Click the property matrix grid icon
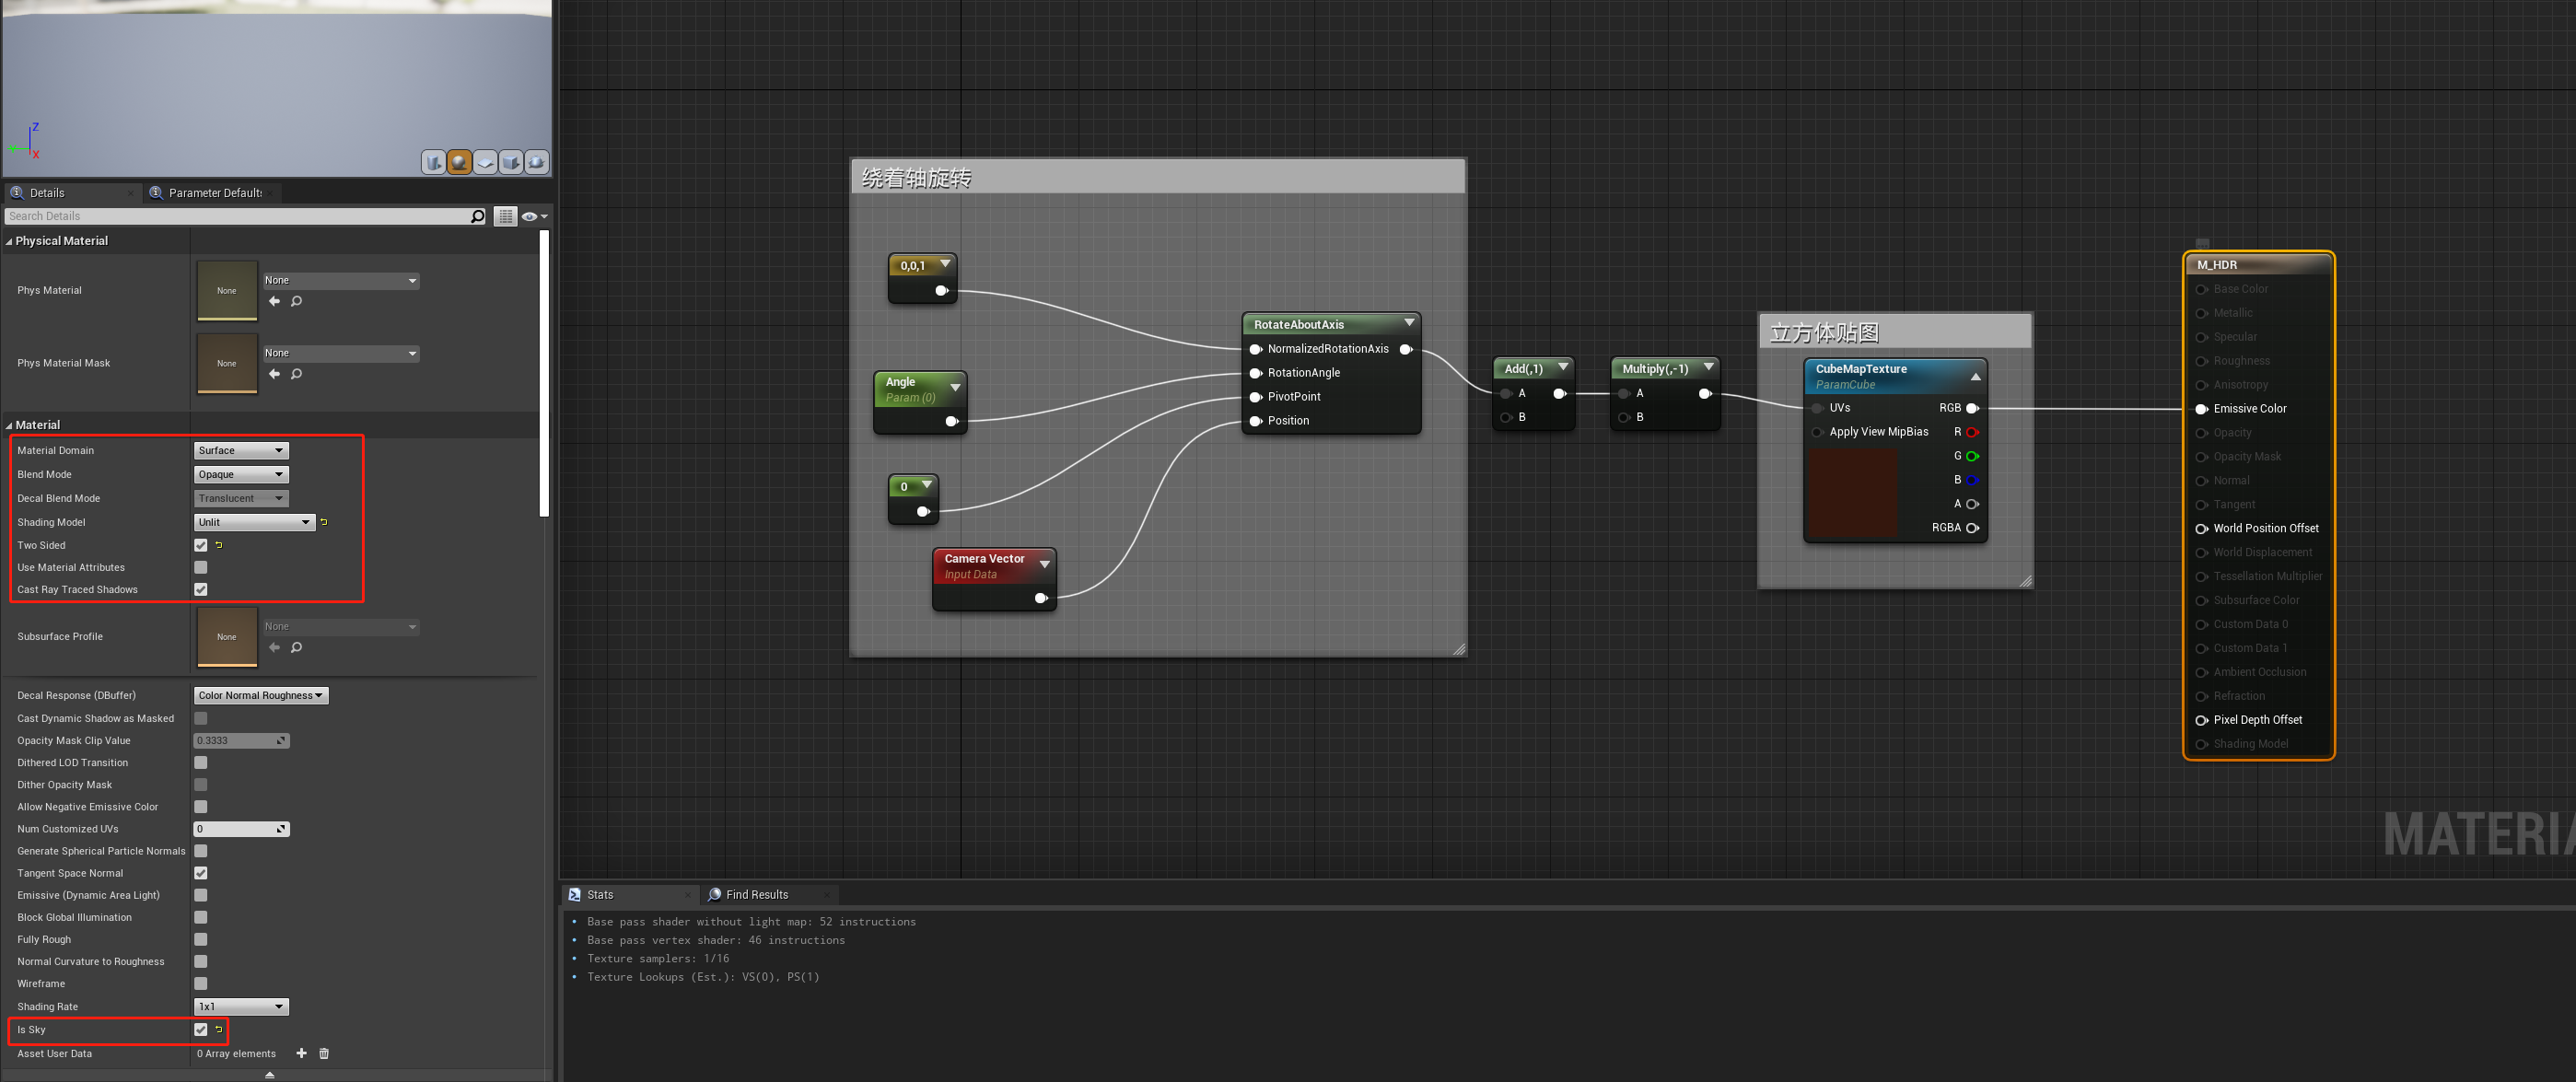The image size is (2576, 1082). 506,216
